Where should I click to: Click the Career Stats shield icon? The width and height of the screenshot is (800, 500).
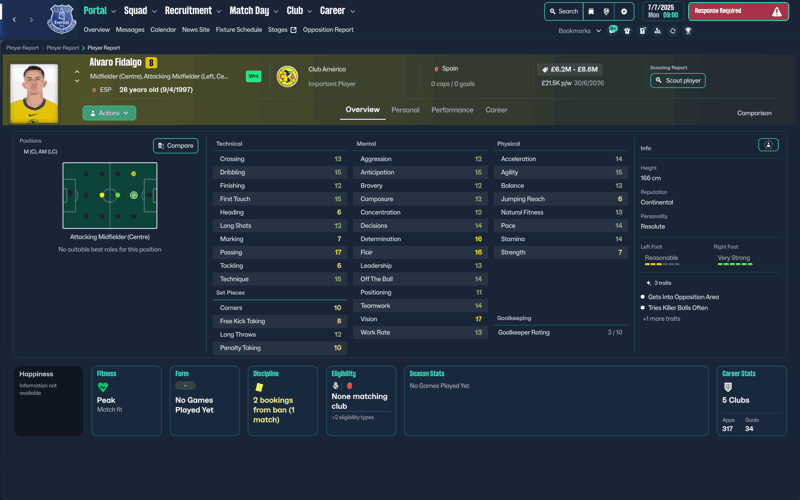tap(728, 387)
